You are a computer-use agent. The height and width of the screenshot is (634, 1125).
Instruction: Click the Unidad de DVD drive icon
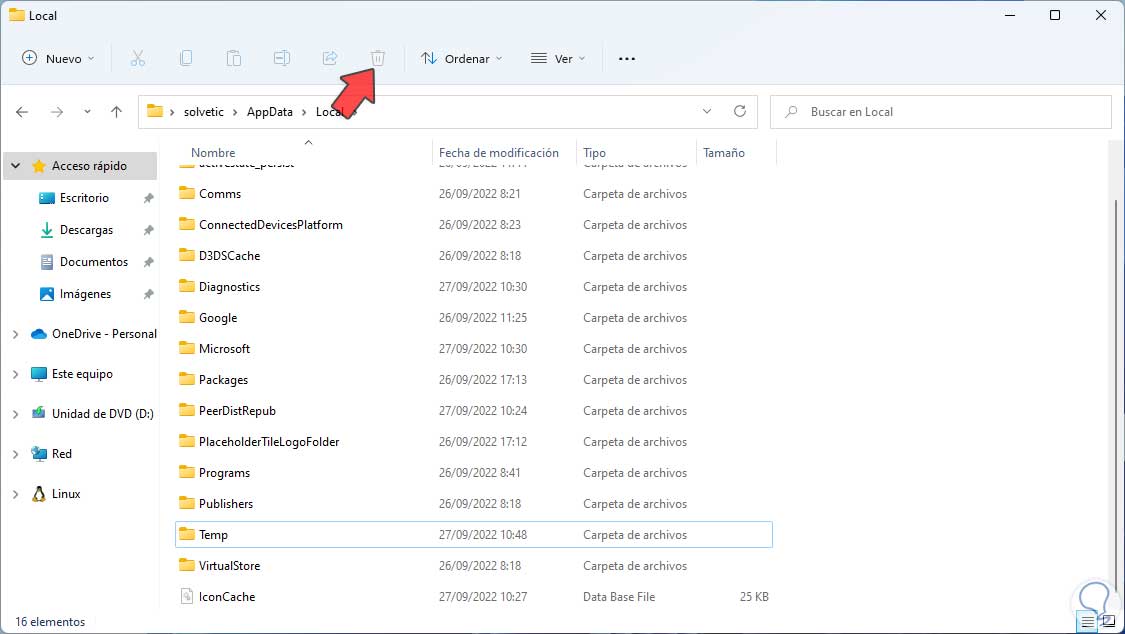coord(39,413)
